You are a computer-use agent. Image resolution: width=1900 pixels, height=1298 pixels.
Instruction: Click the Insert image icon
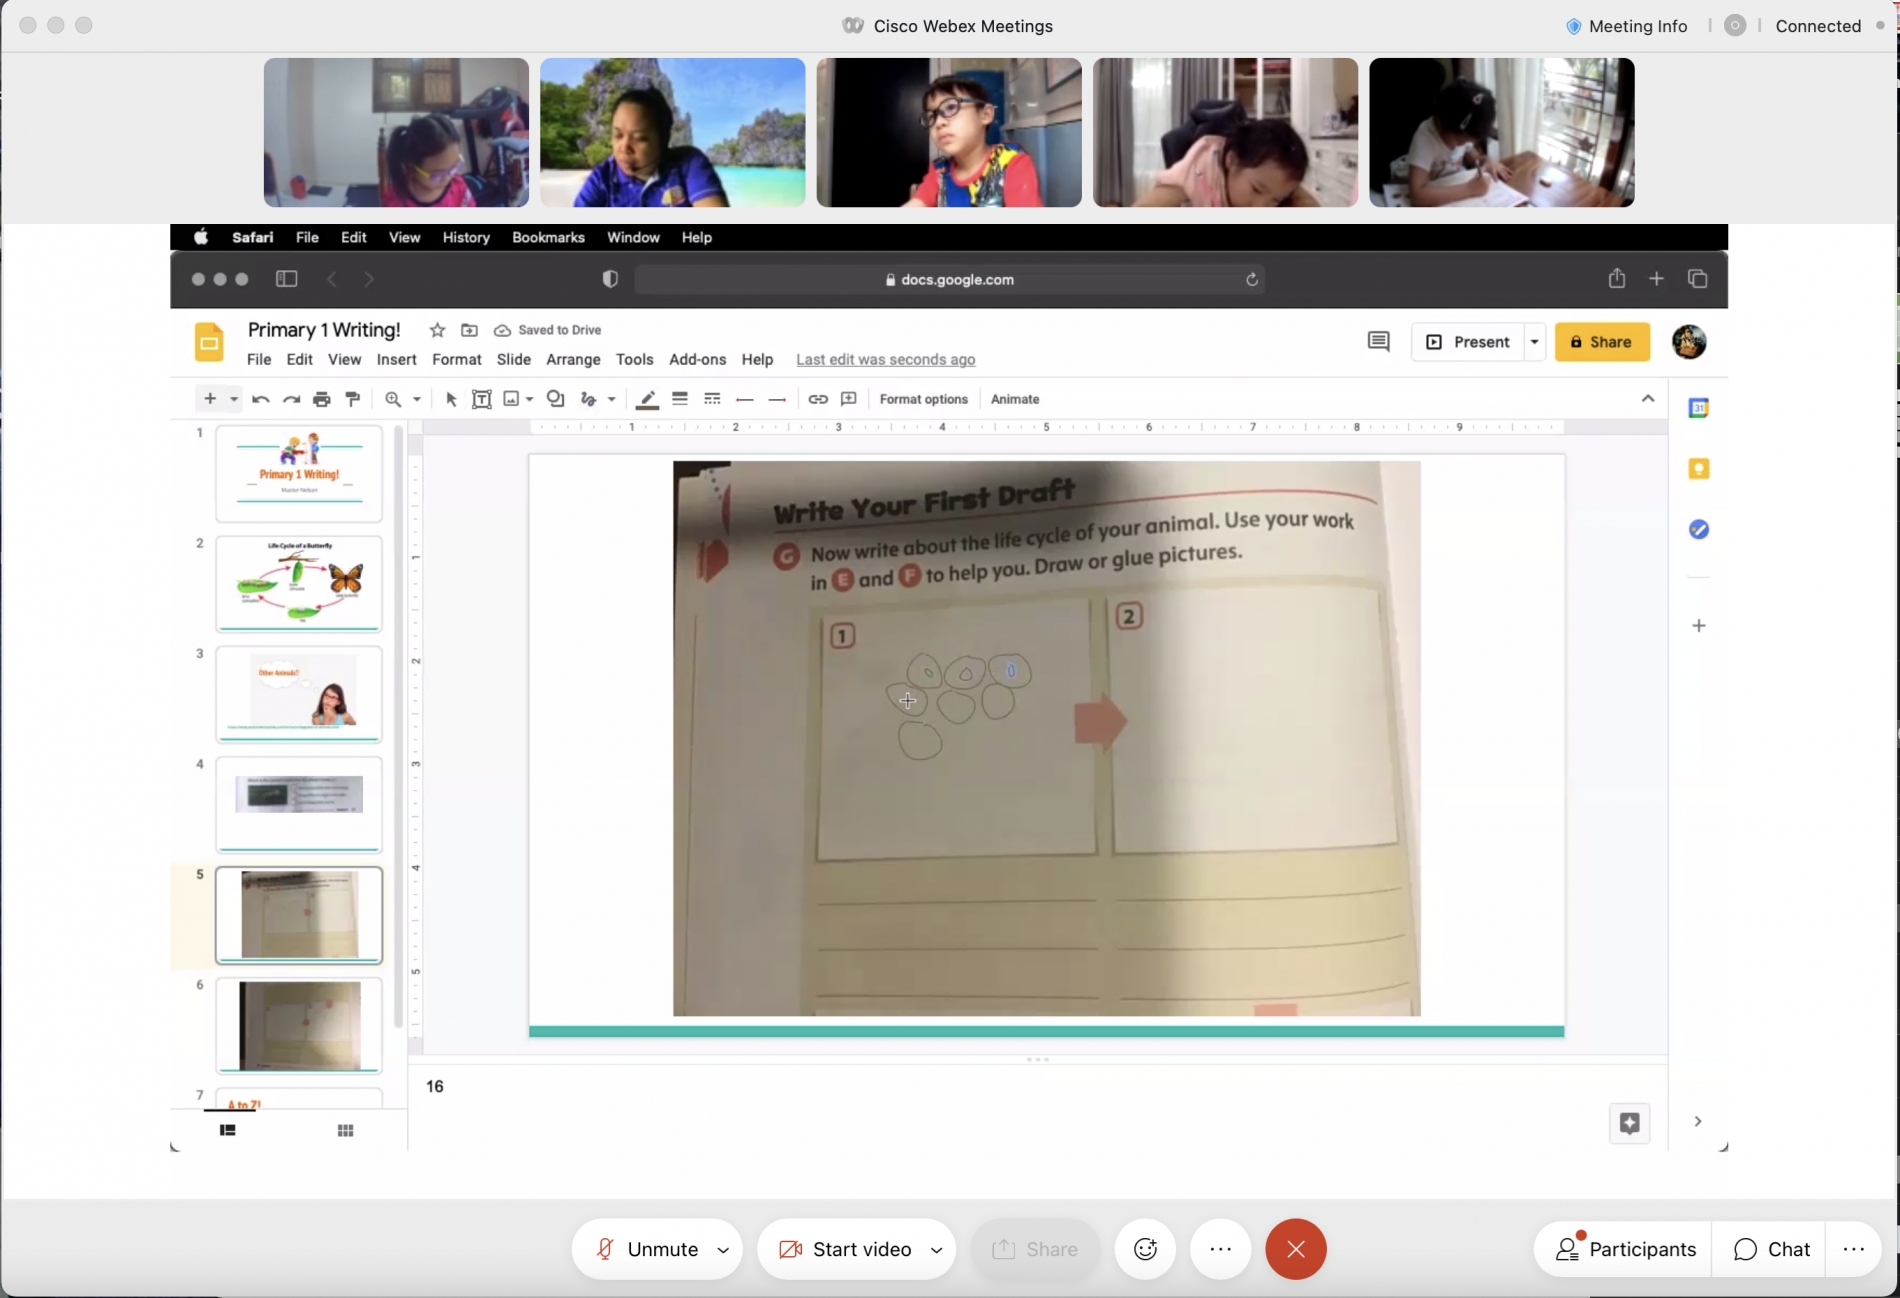pos(511,399)
